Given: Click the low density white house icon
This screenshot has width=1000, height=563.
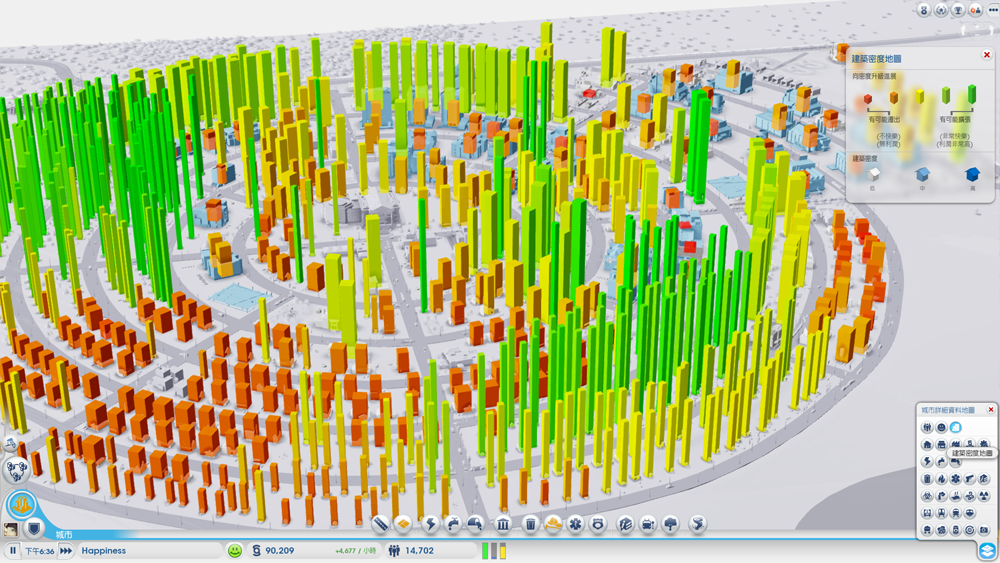Looking at the screenshot, I should click(873, 174).
